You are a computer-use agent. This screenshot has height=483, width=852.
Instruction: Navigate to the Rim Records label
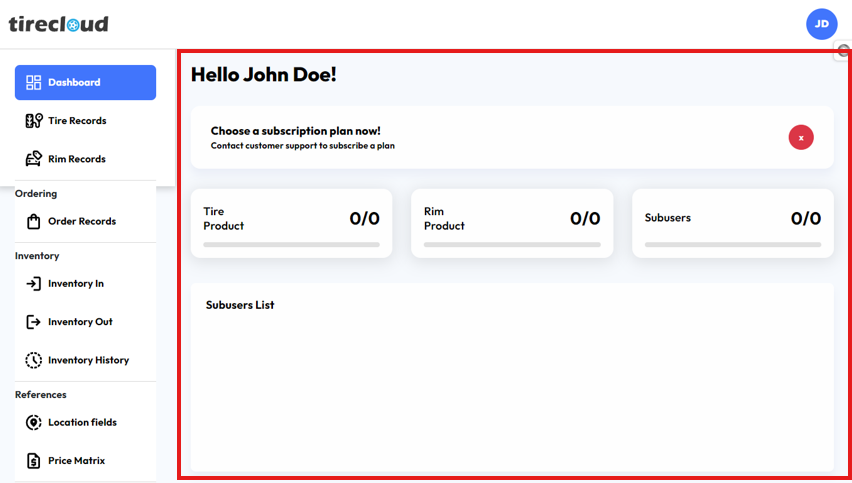[x=77, y=159]
